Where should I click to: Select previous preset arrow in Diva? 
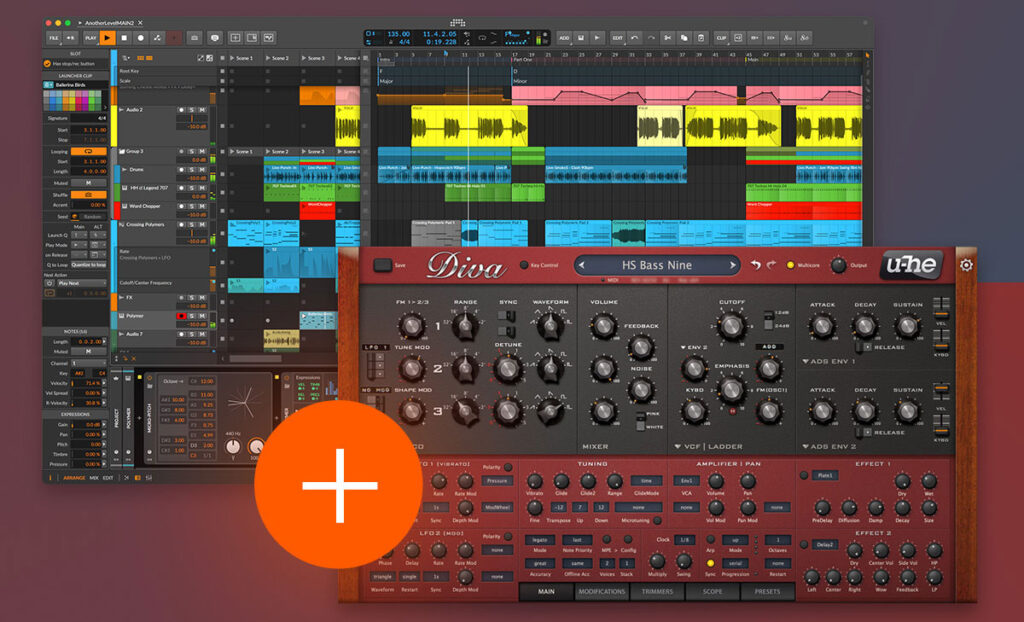click(x=582, y=265)
